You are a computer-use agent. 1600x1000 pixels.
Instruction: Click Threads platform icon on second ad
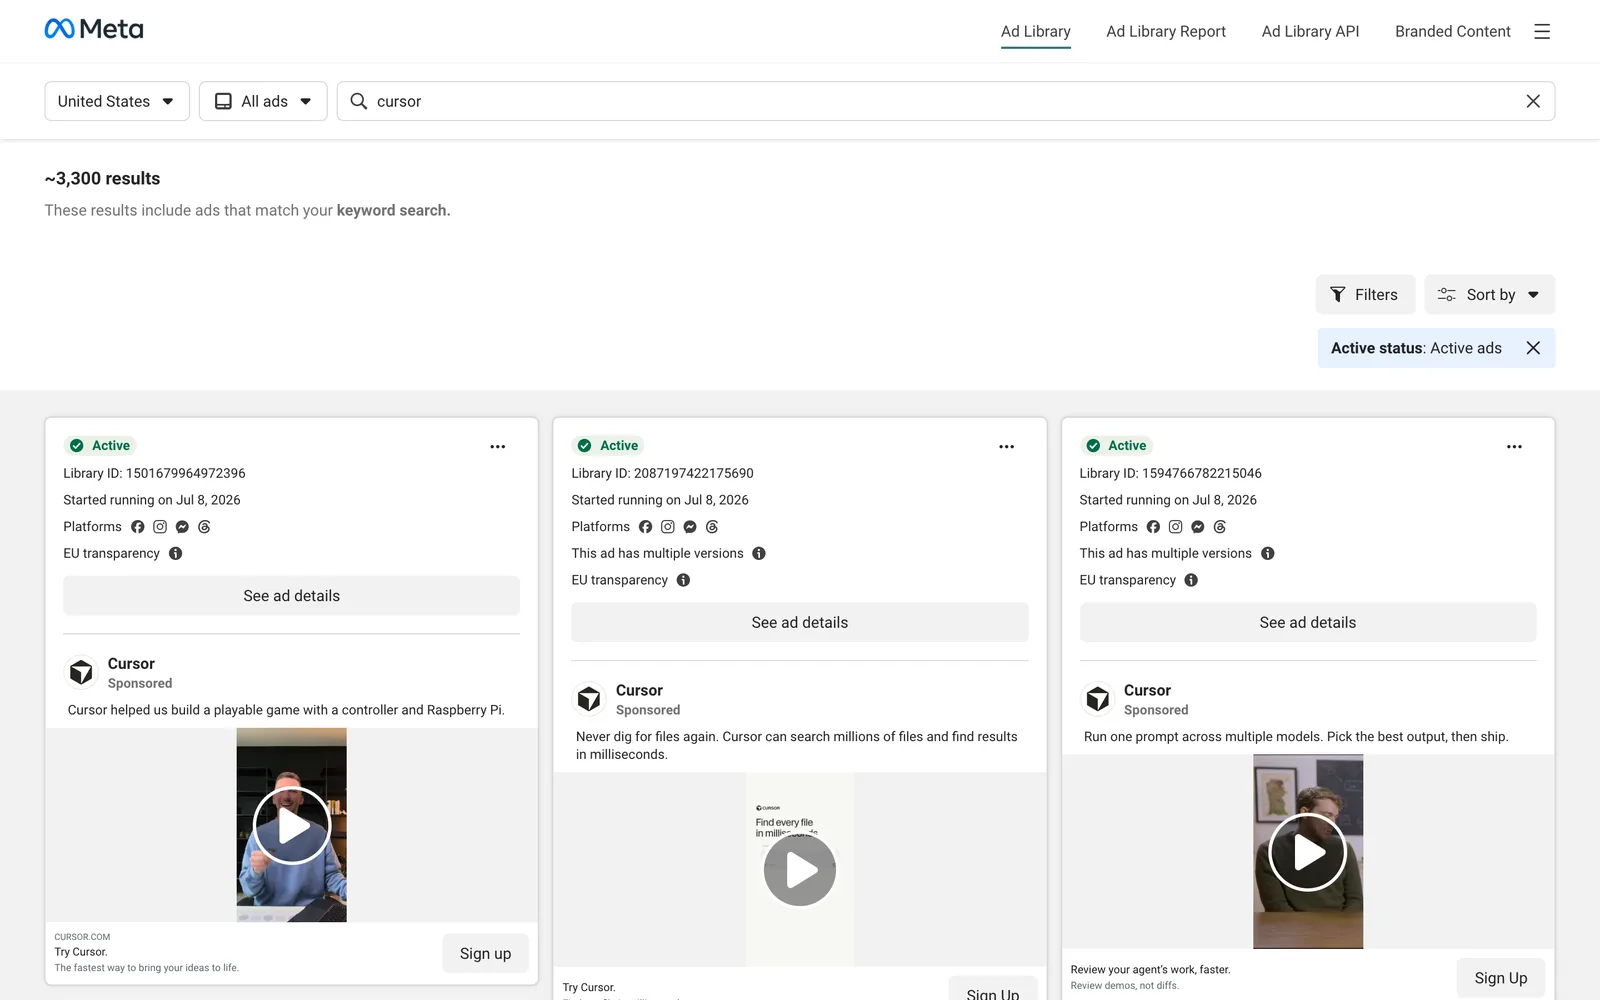[x=712, y=527]
